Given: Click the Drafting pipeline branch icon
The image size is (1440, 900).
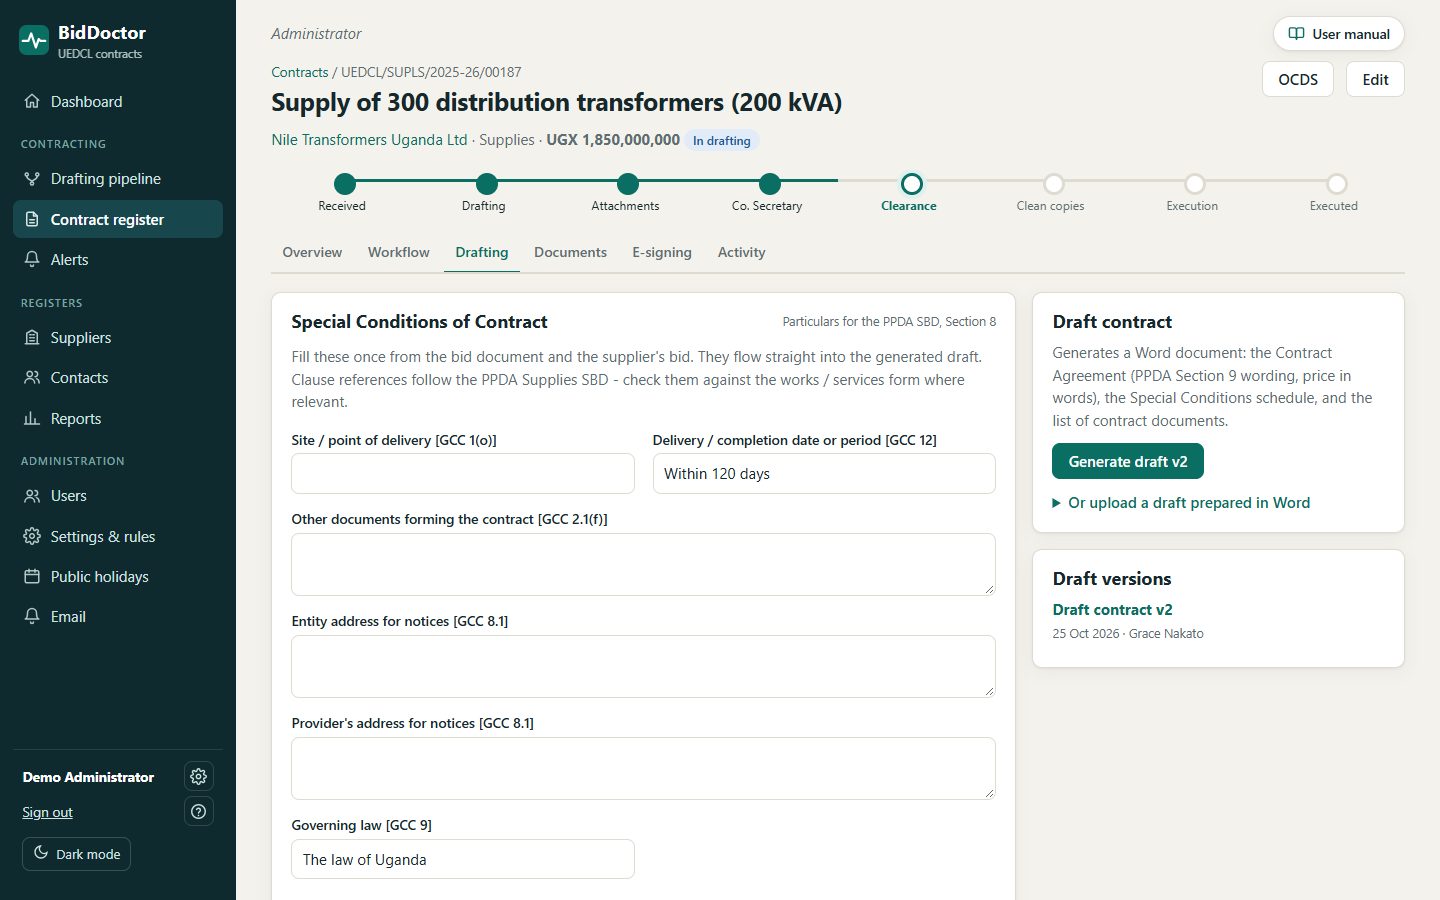Looking at the screenshot, I should [32, 179].
